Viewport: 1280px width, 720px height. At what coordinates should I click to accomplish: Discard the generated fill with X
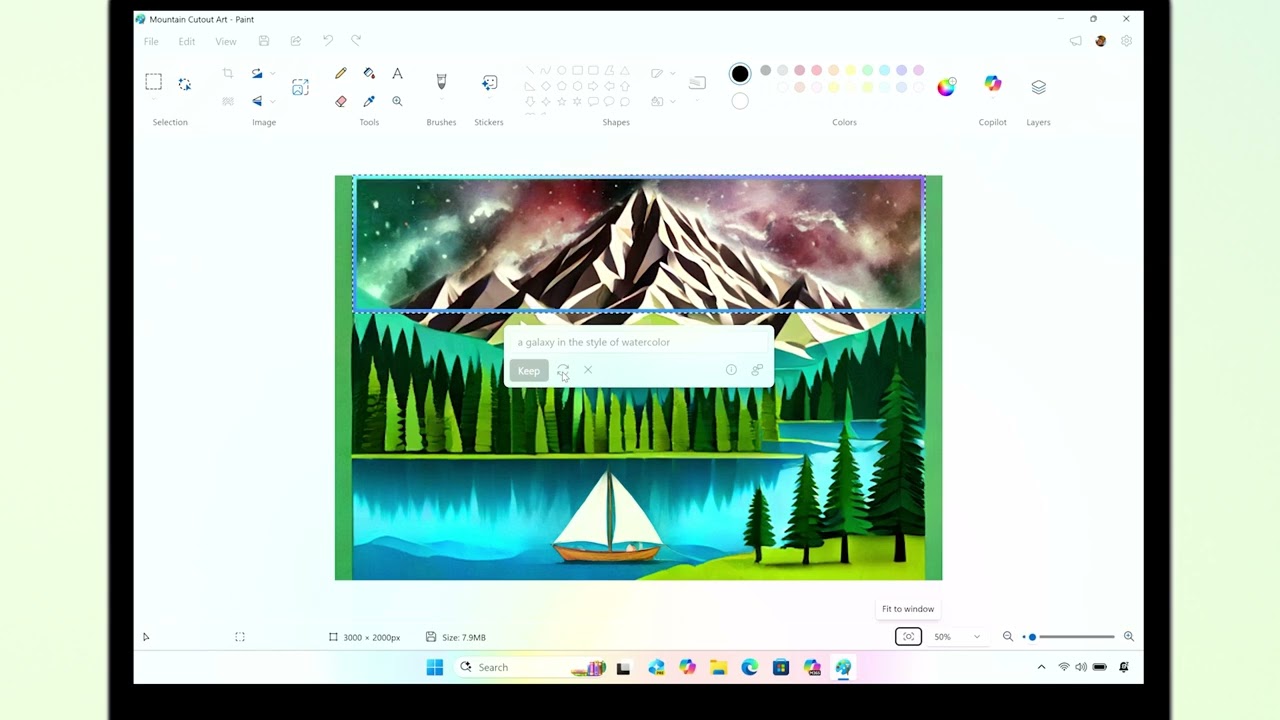pos(588,370)
